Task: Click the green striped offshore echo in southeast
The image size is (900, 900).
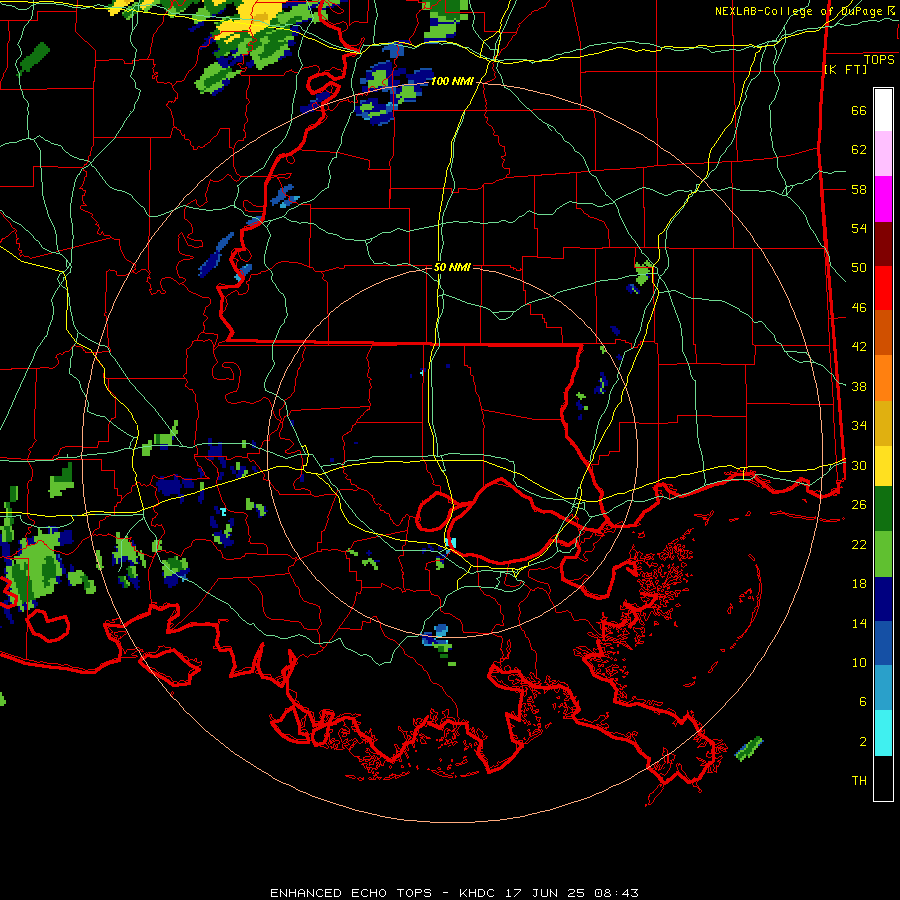Action: [x=749, y=748]
